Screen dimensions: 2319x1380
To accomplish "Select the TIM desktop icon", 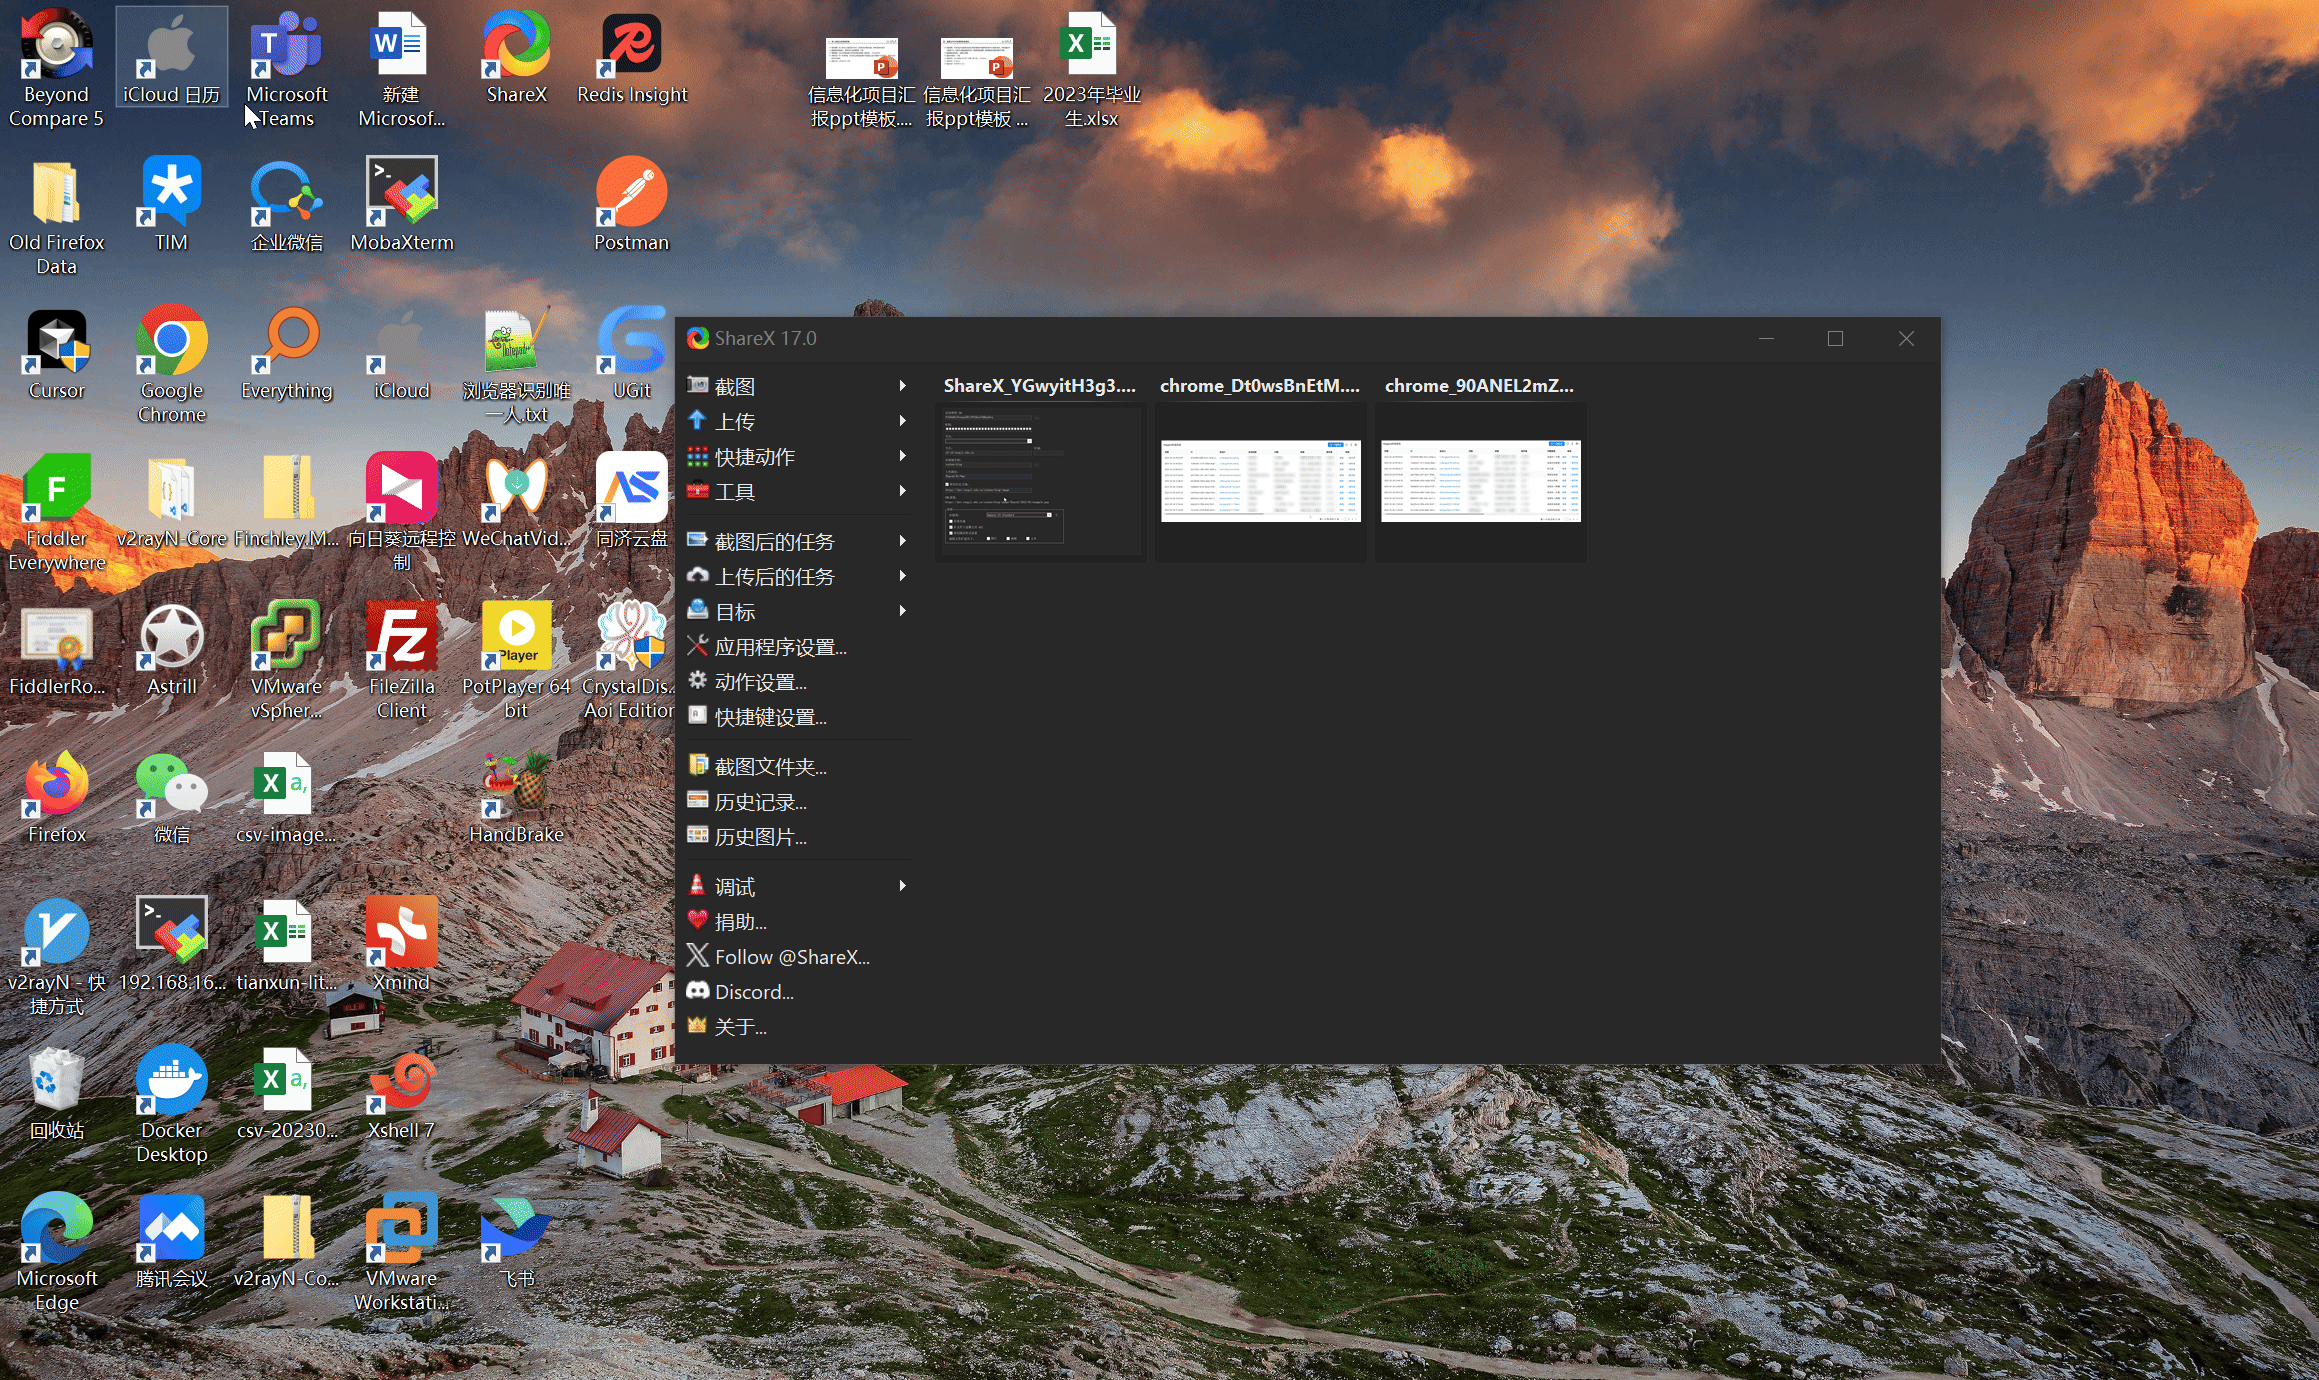I will 171,204.
